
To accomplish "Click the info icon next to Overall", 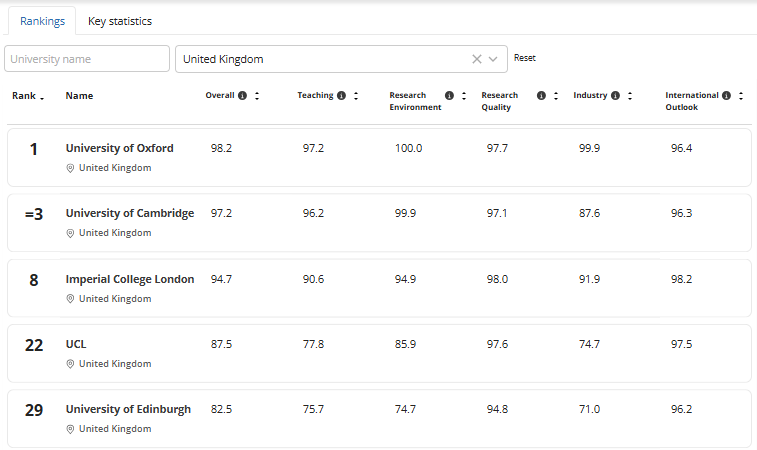I will tap(243, 96).
